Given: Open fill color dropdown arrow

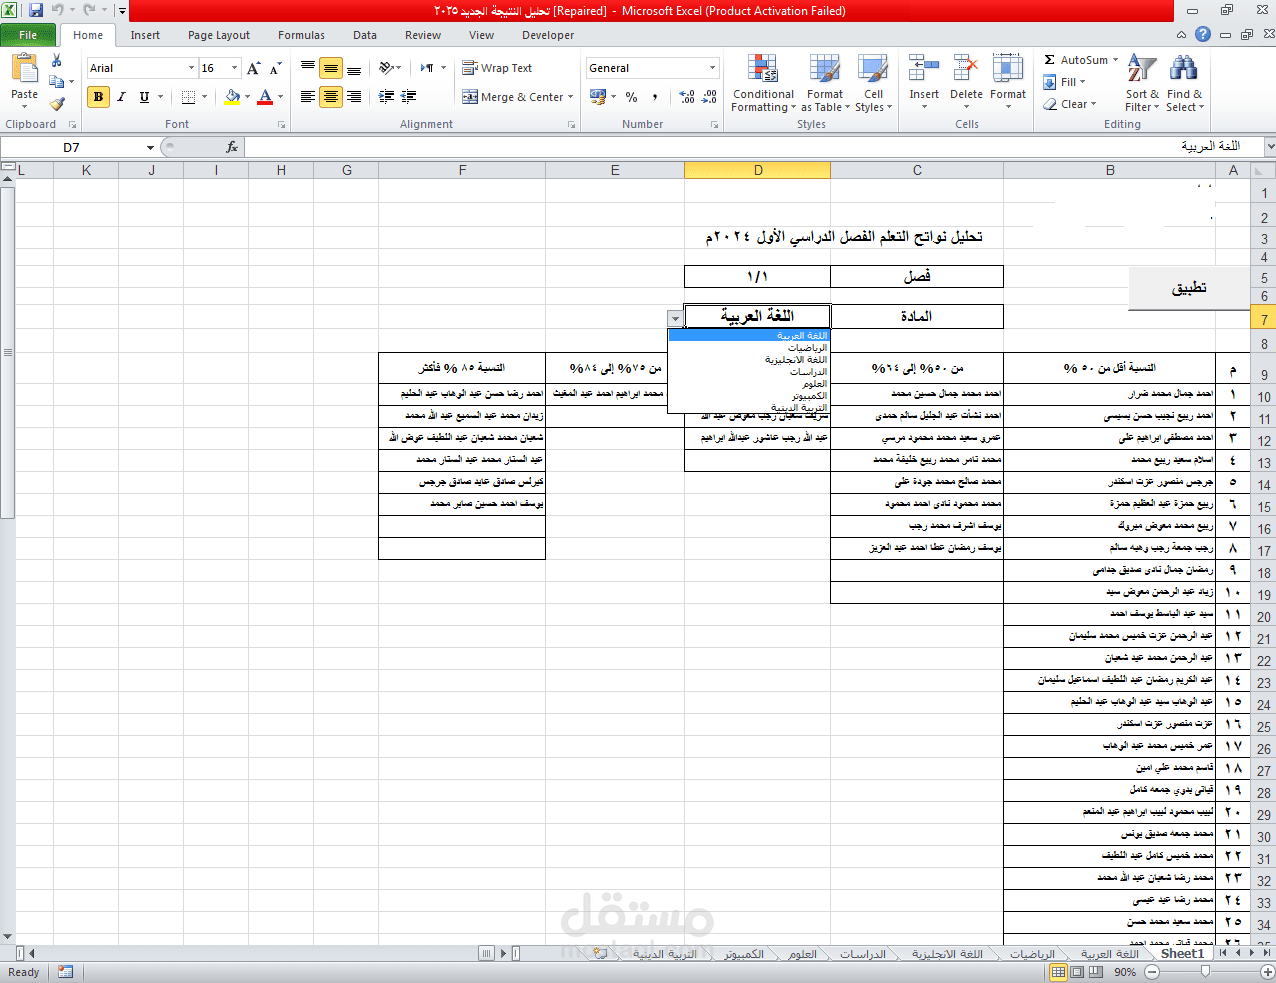Looking at the screenshot, I should tap(247, 97).
